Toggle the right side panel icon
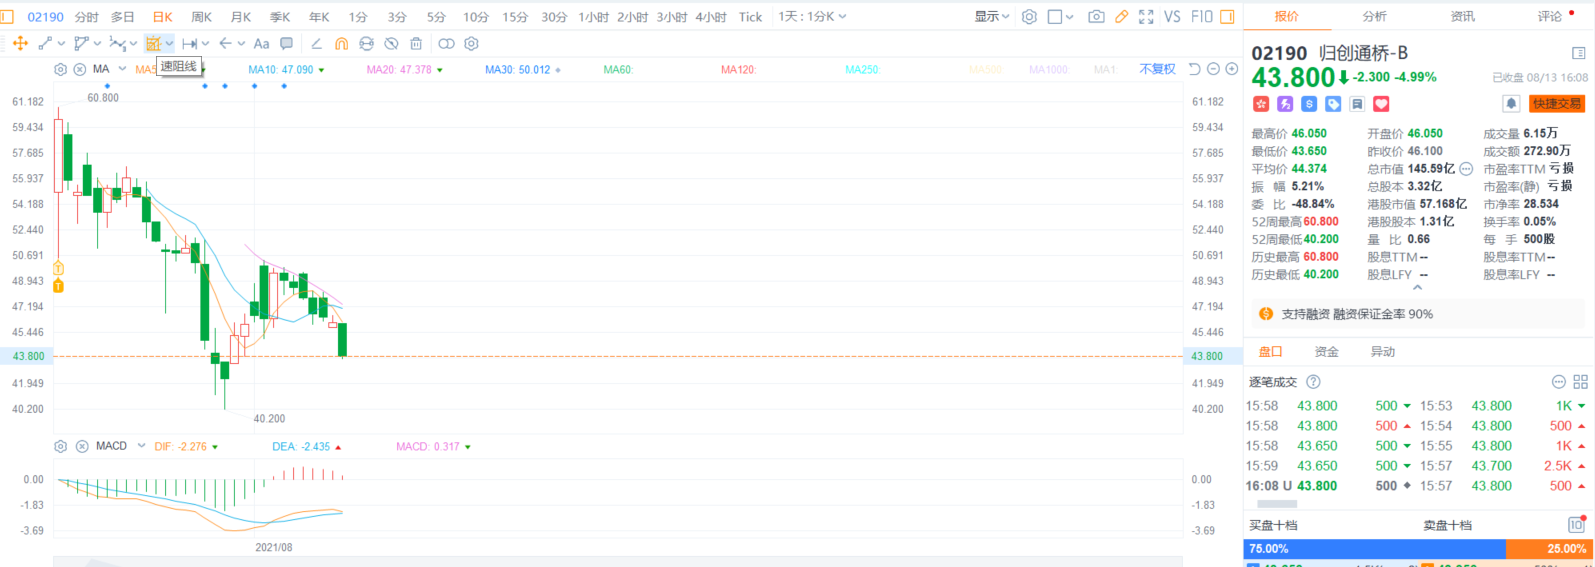The height and width of the screenshot is (567, 1595). (1227, 17)
